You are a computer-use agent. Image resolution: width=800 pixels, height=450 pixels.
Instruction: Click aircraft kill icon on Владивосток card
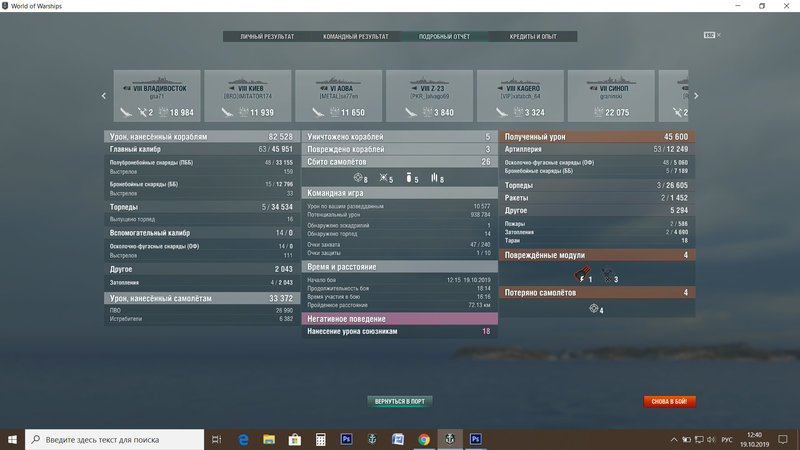click(142, 112)
